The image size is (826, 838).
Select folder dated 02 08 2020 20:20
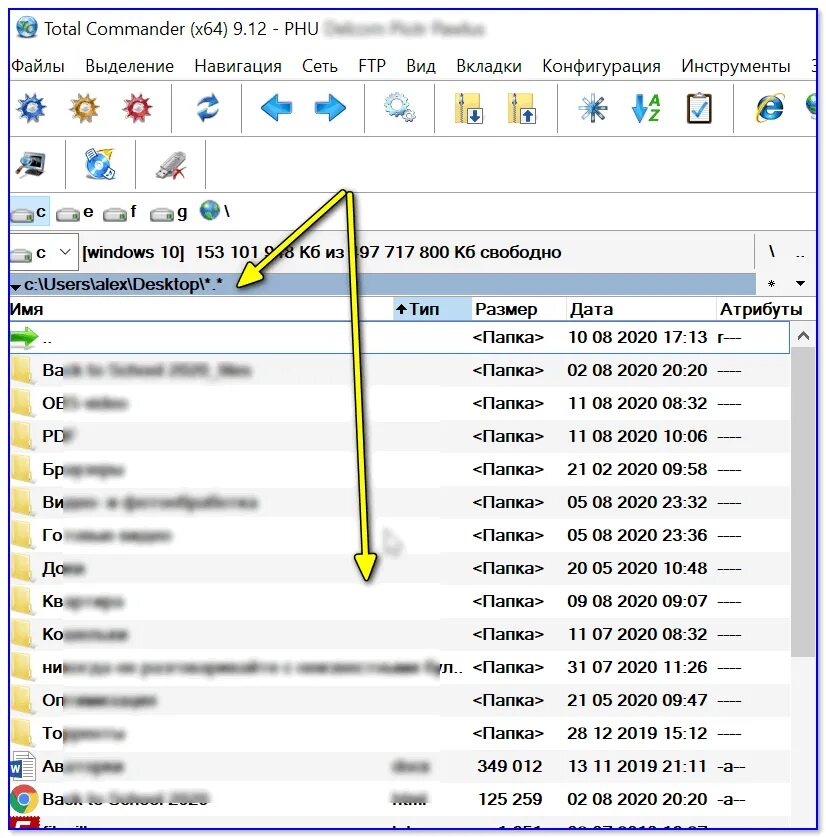[399, 370]
